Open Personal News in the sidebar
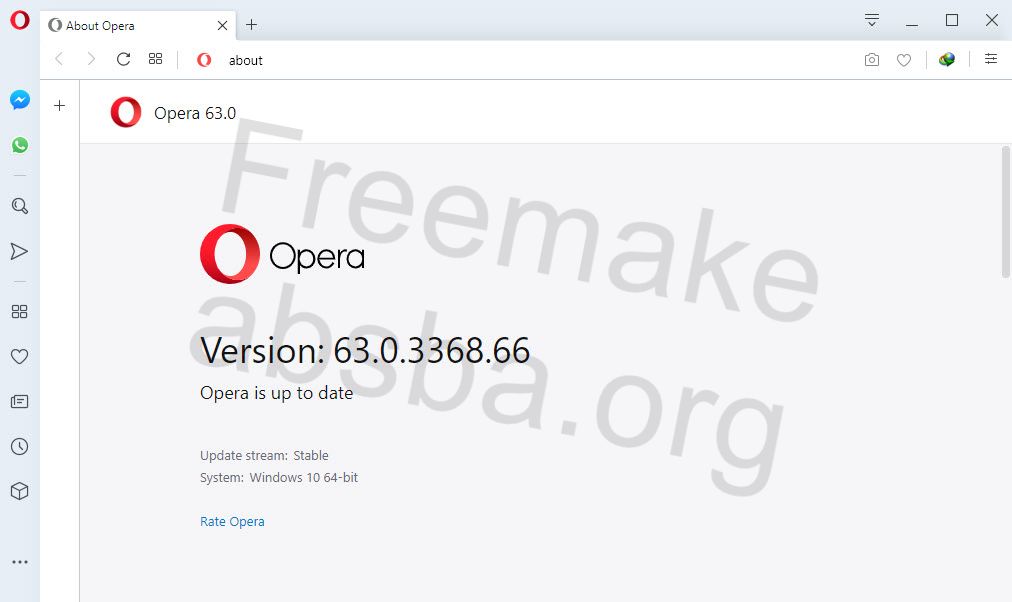1012x602 pixels. [20, 401]
